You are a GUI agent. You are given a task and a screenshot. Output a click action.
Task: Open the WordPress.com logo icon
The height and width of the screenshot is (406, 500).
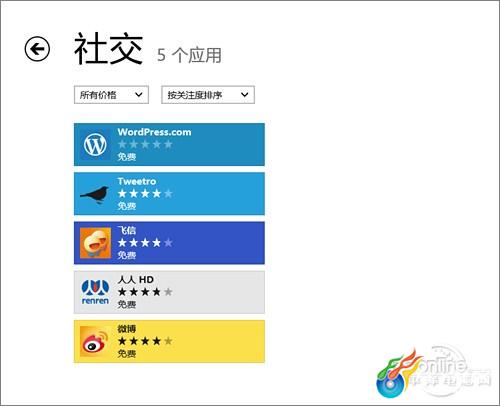point(95,144)
